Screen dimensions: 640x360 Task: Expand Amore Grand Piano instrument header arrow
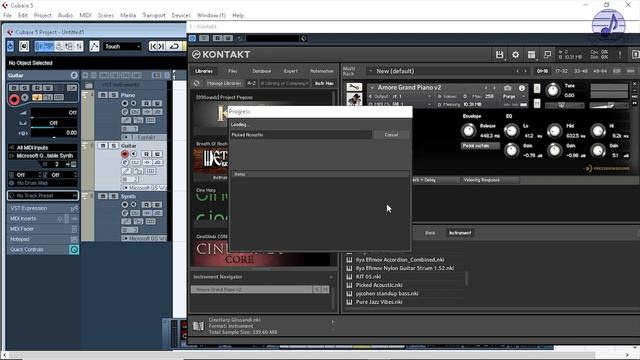(372, 87)
